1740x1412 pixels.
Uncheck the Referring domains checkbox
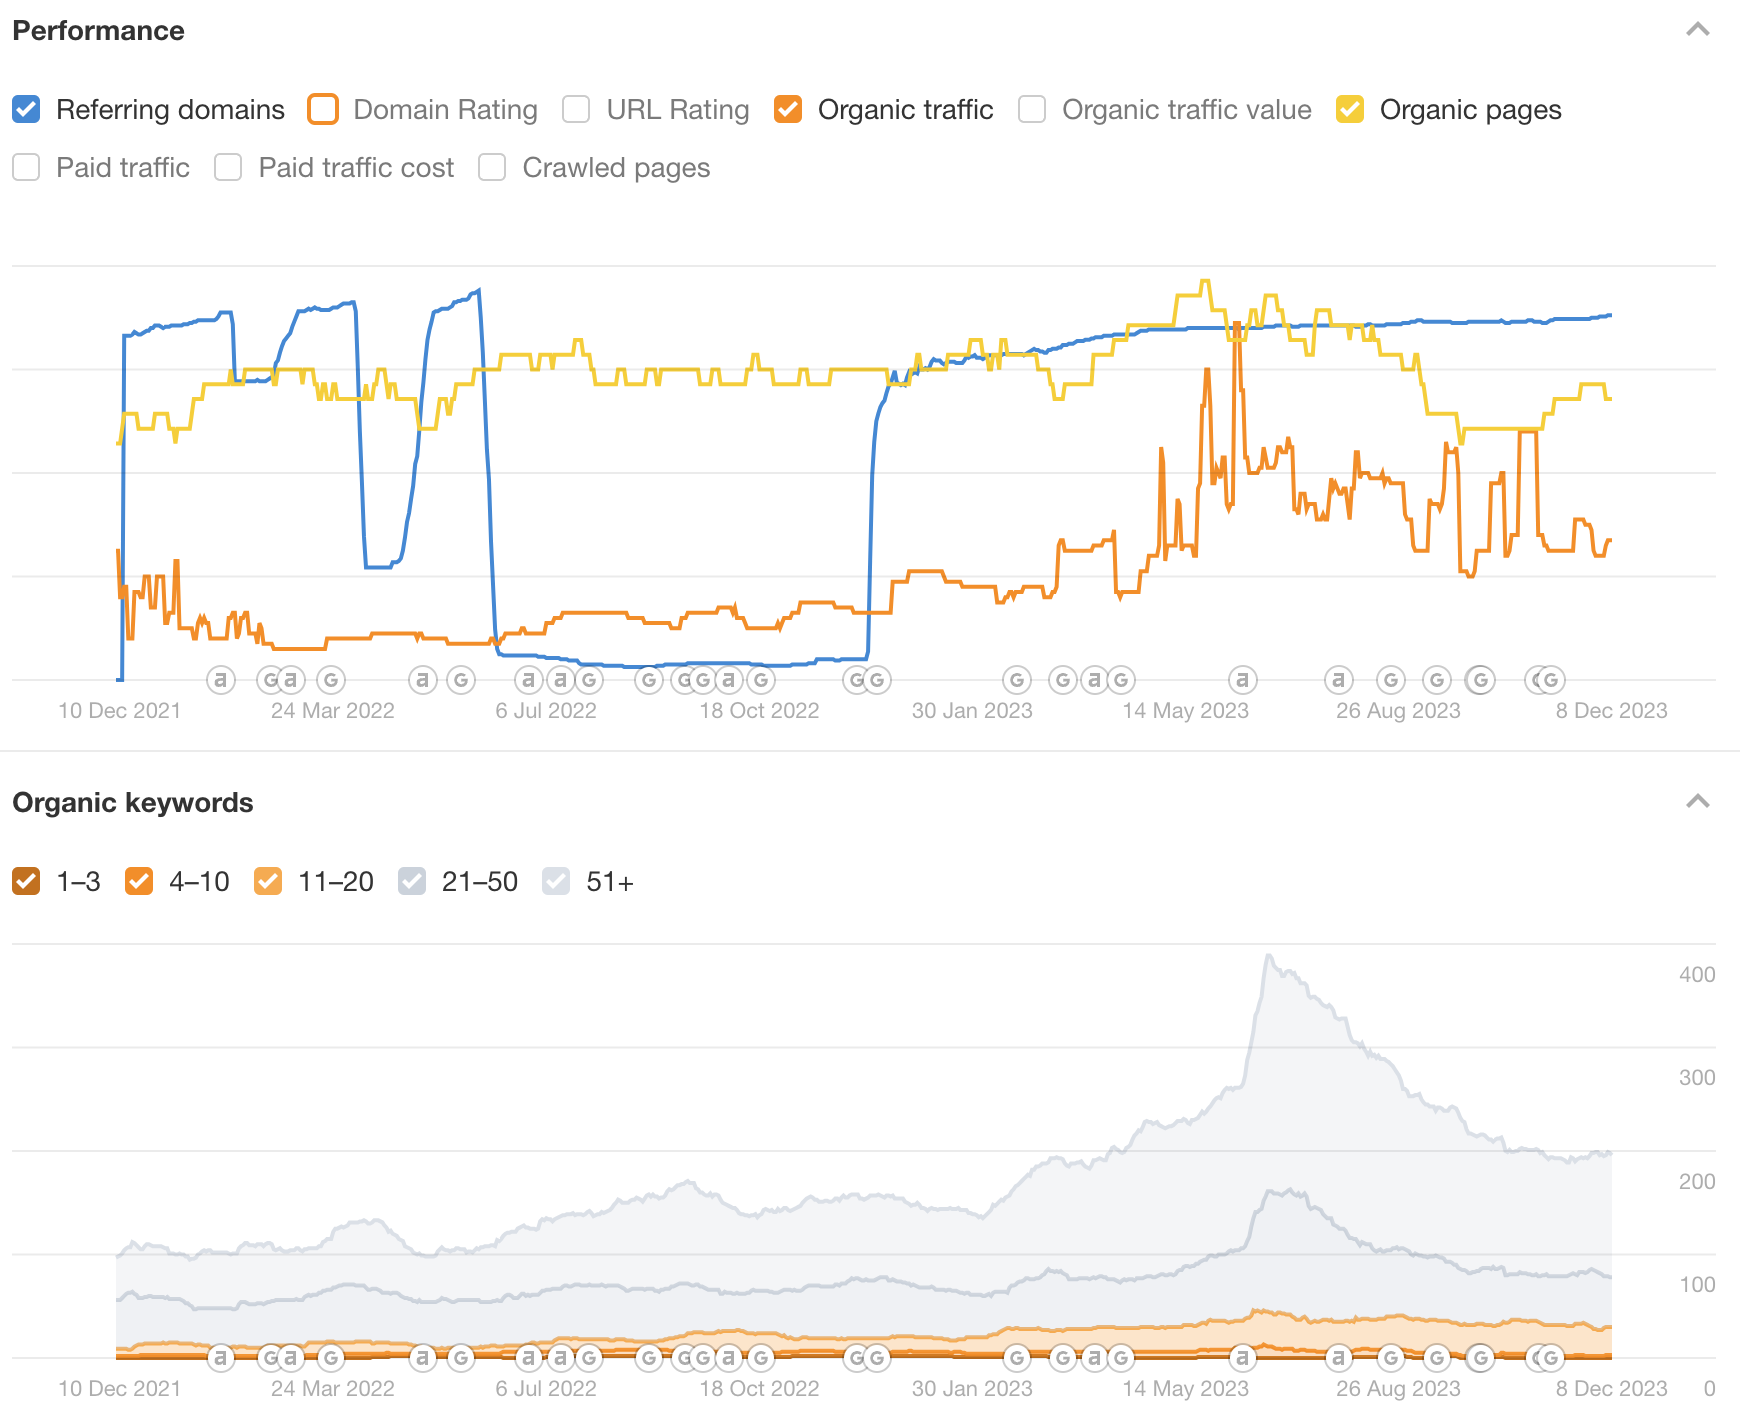(x=27, y=109)
